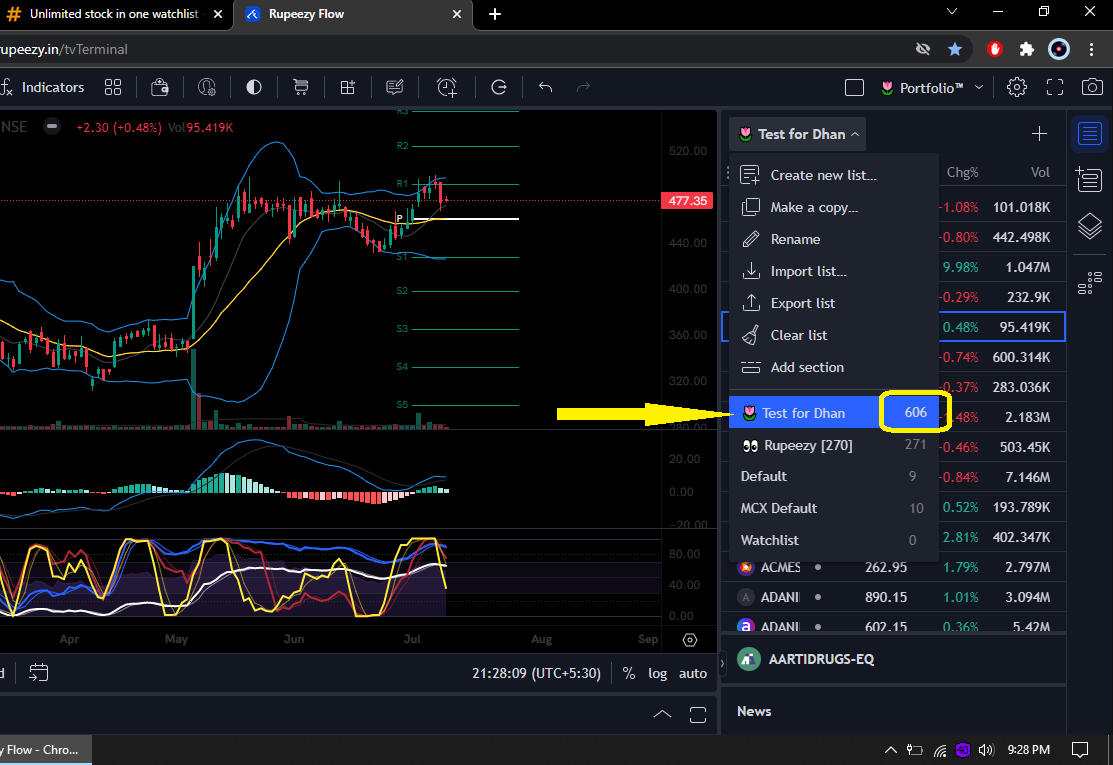This screenshot has height=765, width=1113.
Task: Add a symbol with the watchlist plus
Action: (1039, 133)
